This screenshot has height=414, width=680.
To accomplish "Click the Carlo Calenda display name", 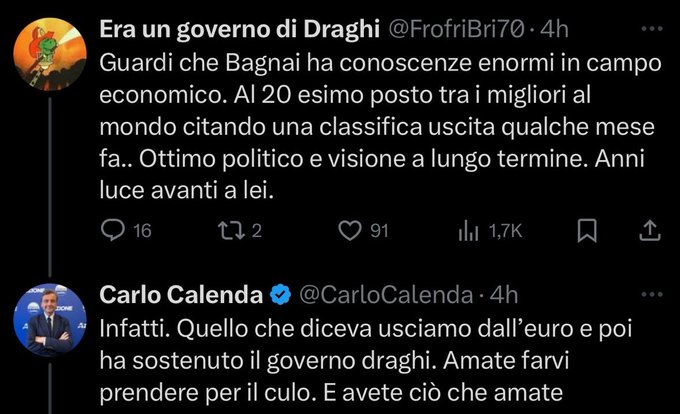I will [x=178, y=295].
